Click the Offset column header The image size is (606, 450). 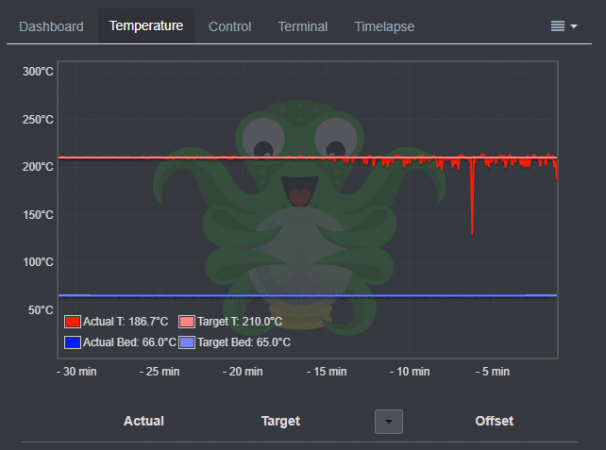click(494, 421)
